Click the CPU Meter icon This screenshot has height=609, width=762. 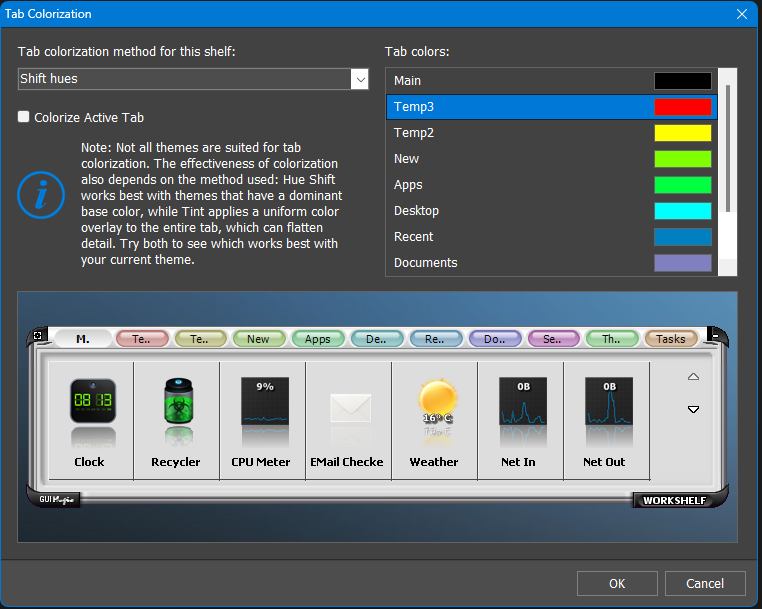[x=263, y=402]
